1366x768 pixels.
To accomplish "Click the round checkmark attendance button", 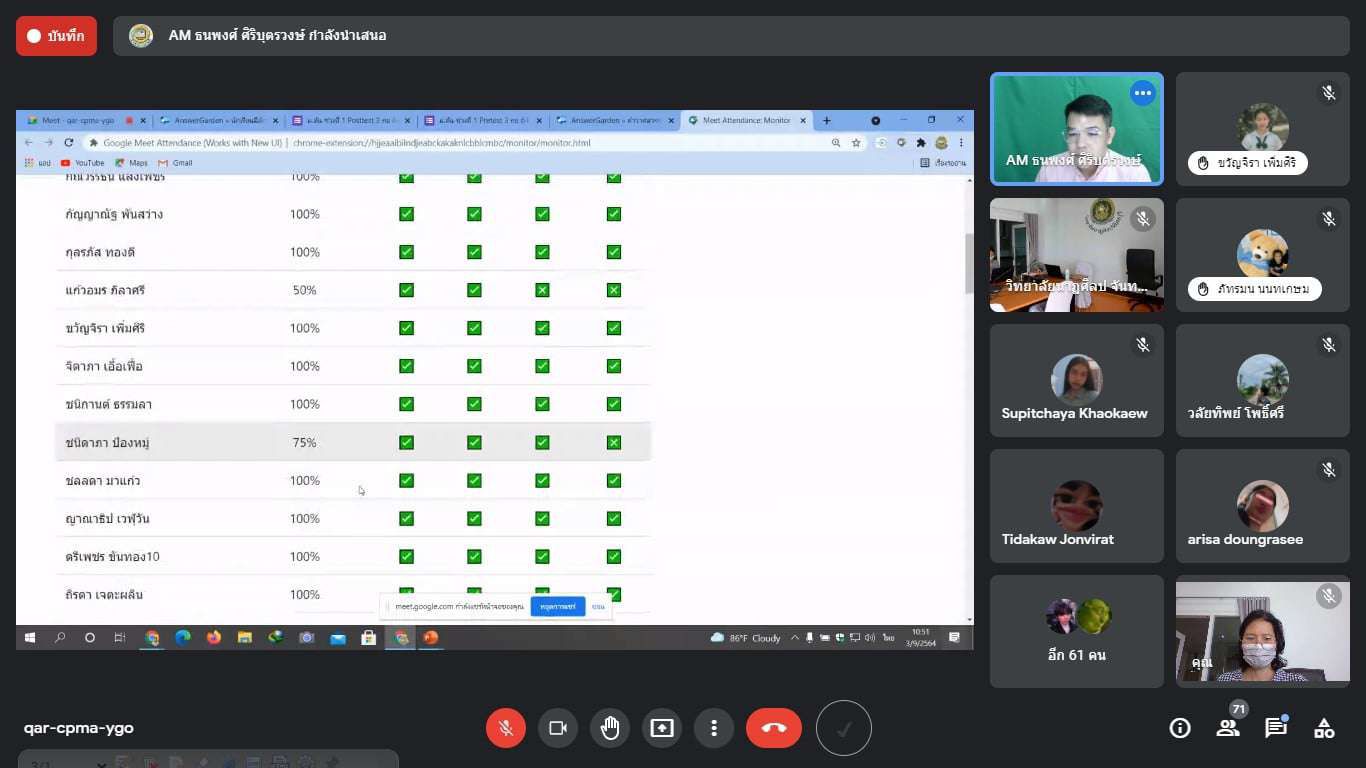I will point(843,728).
